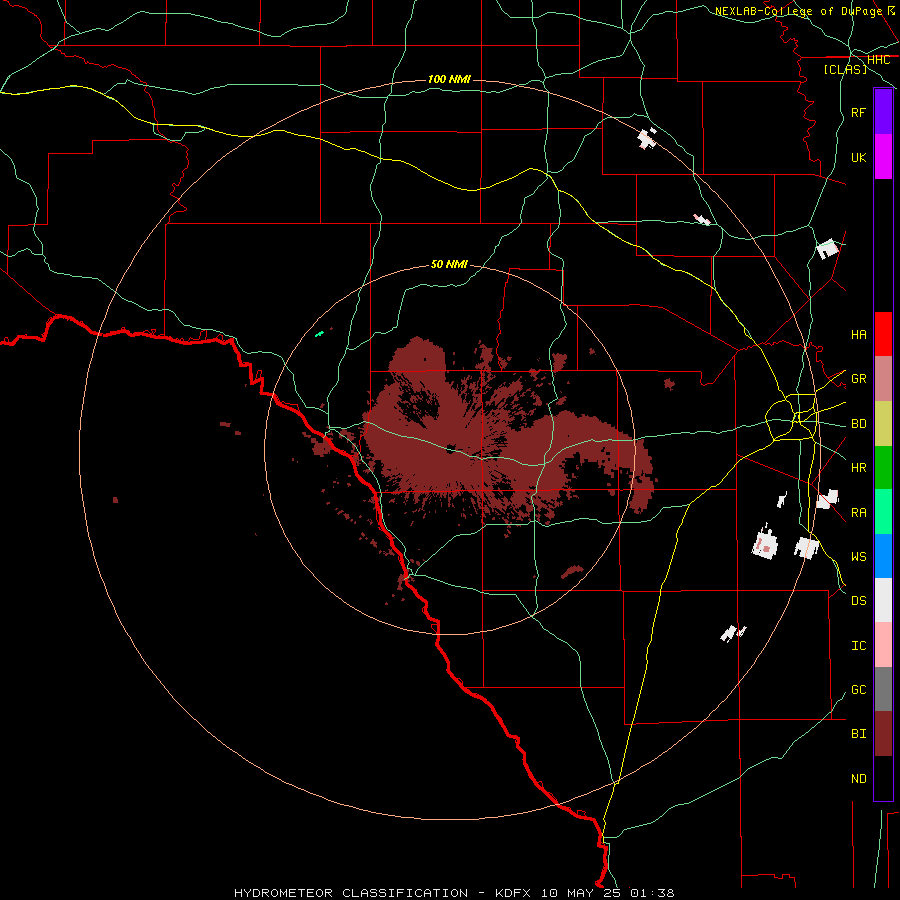Image resolution: width=900 pixels, height=900 pixels.
Task: Click the HHC product label
Action: [878, 60]
